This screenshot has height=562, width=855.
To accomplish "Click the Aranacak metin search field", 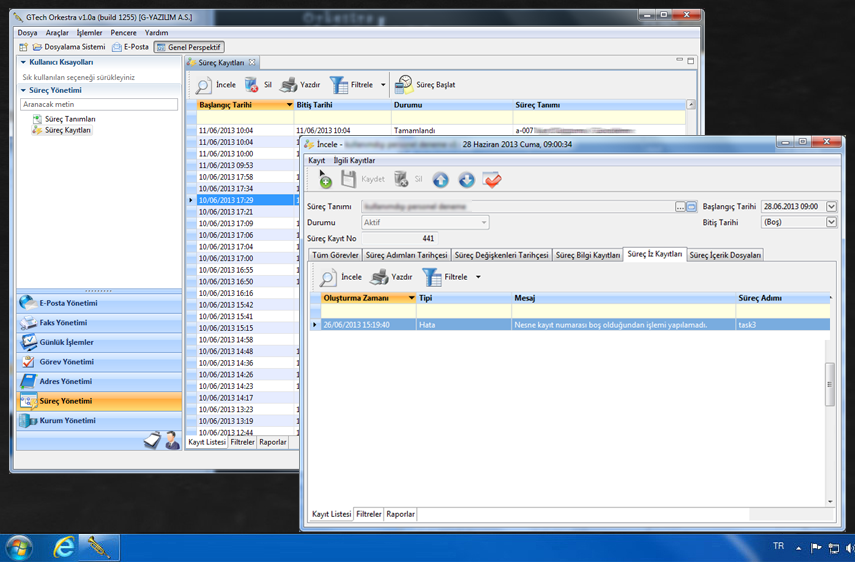I will pos(99,104).
